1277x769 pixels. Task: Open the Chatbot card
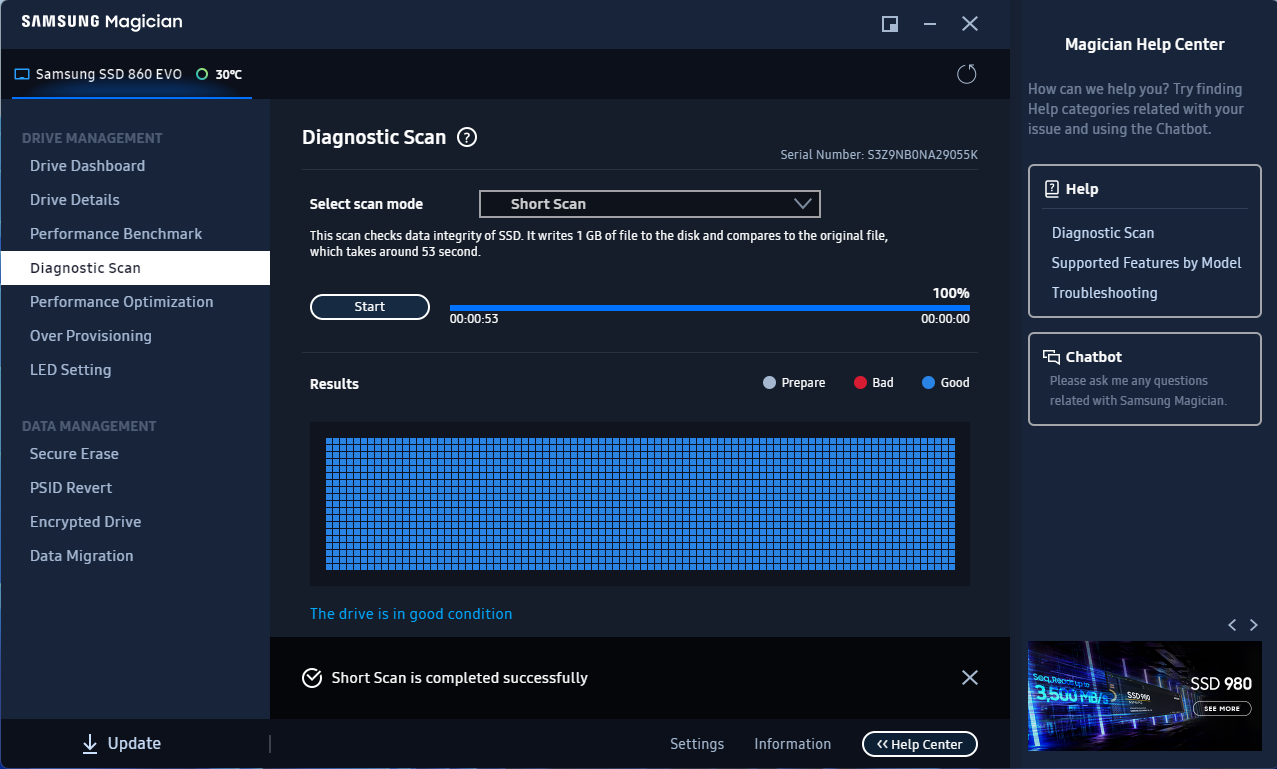tap(1145, 379)
